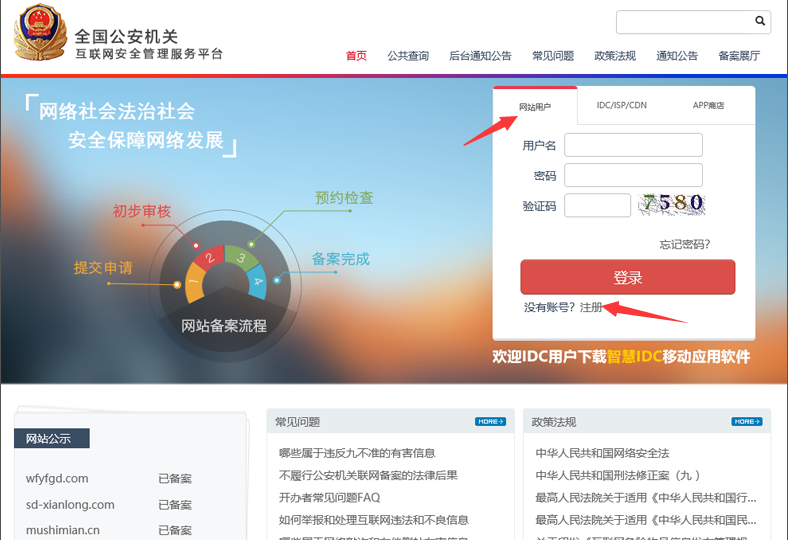Image resolution: width=788 pixels, height=540 pixels.
Task: Select the 网站用户 login tab
Action: tap(535, 106)
